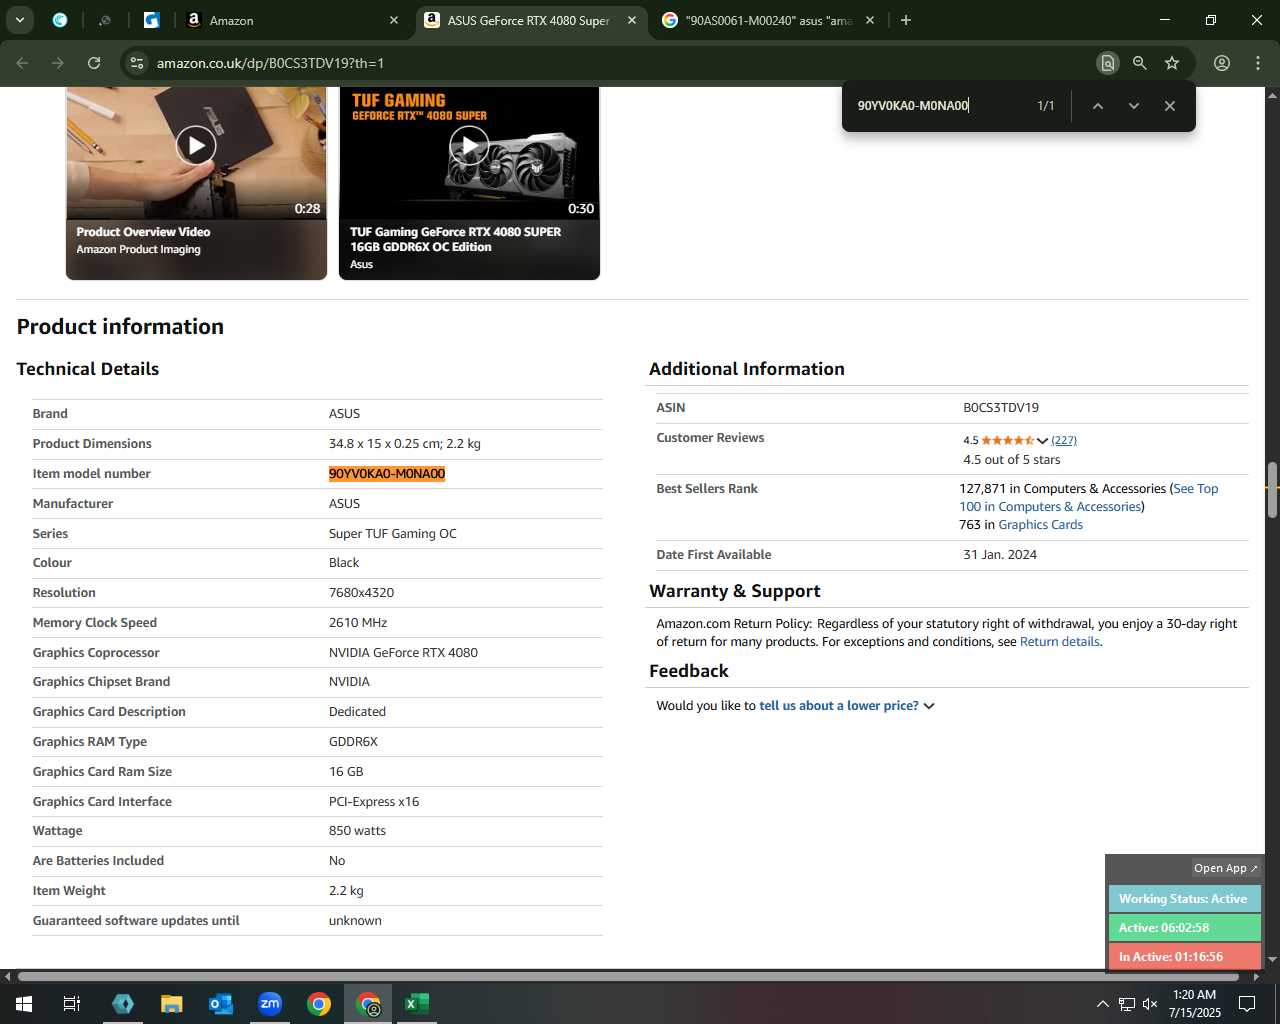Click the Wattage value 850 watts
Screen dimensions: 1280x1024
(x=357, y=831)
